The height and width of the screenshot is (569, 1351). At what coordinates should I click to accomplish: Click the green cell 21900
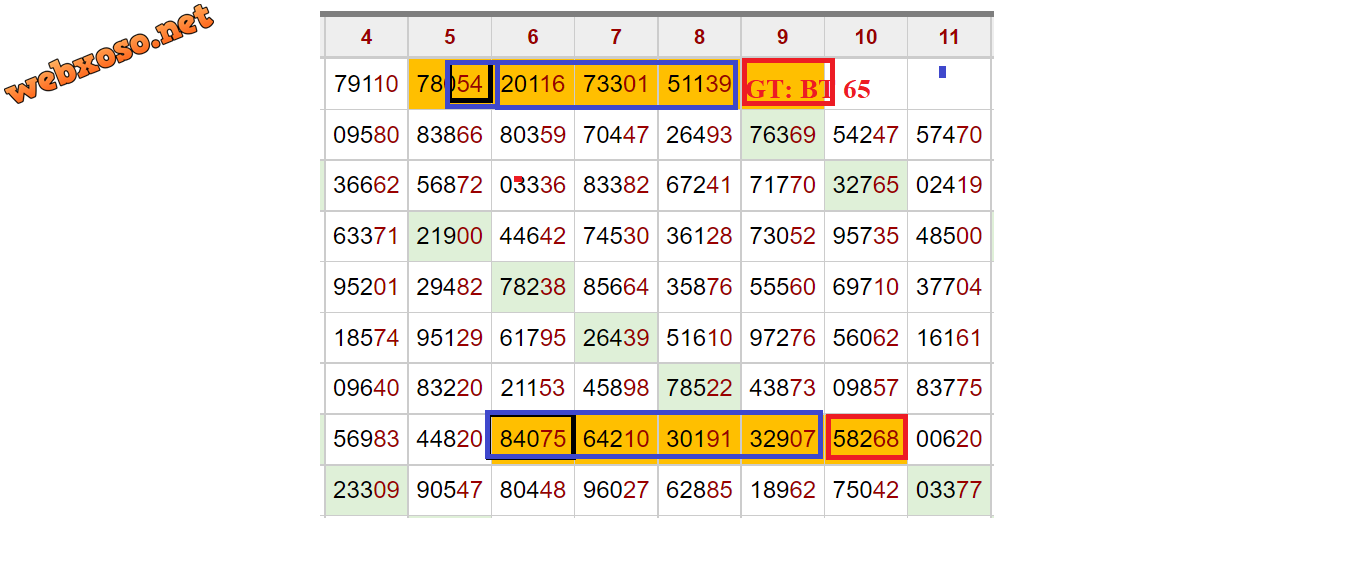pos(450,237)
